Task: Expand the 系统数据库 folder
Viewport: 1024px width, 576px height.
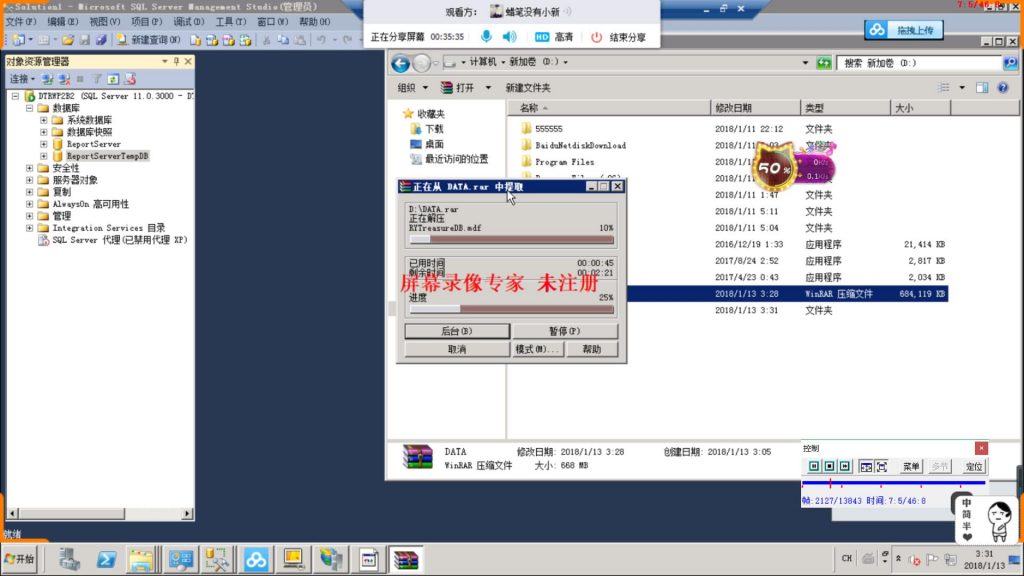Action: (x=44, y=120)
